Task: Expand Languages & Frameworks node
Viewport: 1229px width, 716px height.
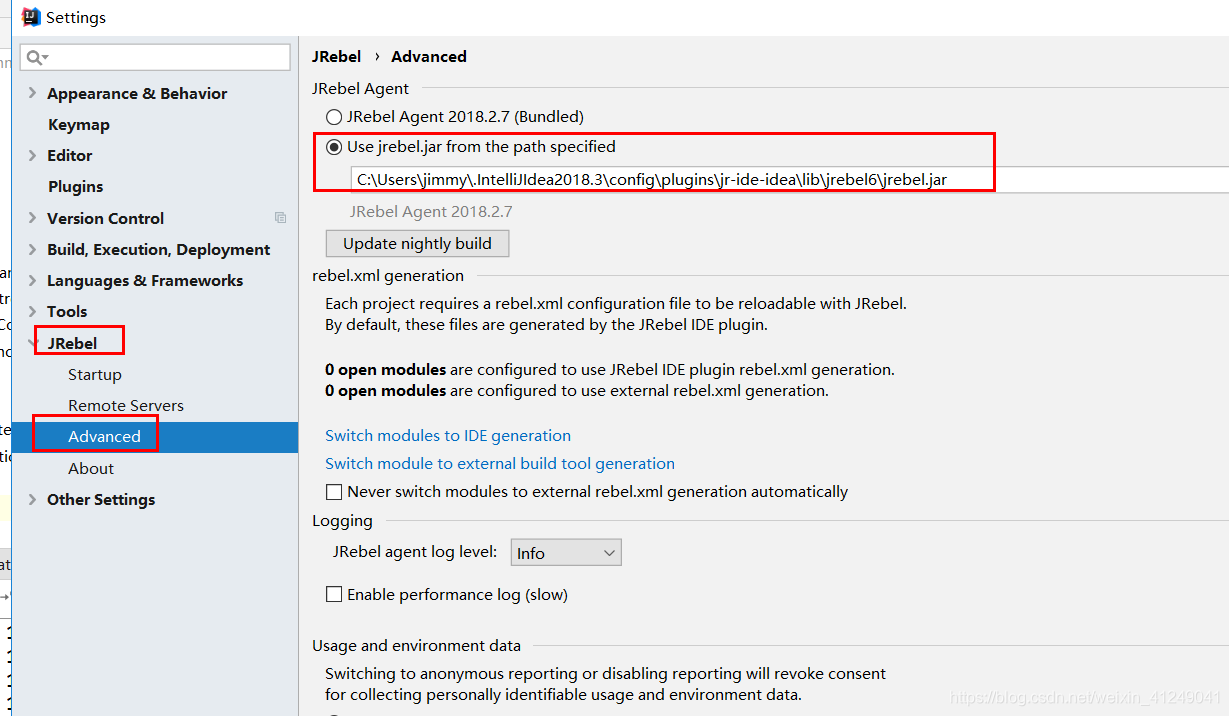Action: click(33, 280)
